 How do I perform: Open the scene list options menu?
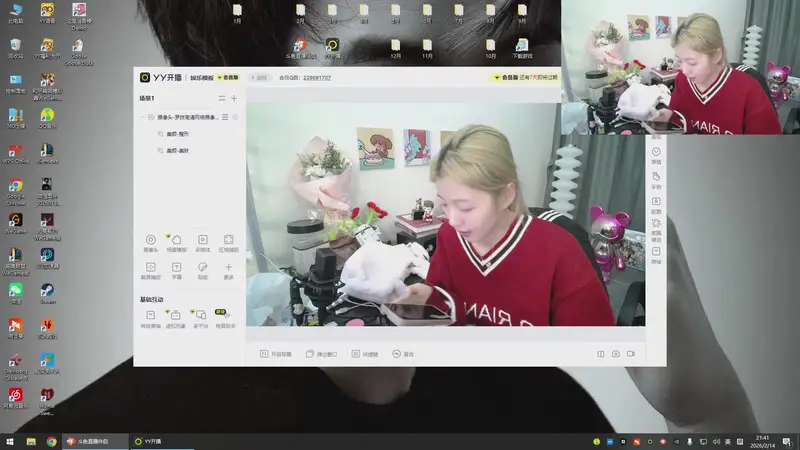(221, 98)
